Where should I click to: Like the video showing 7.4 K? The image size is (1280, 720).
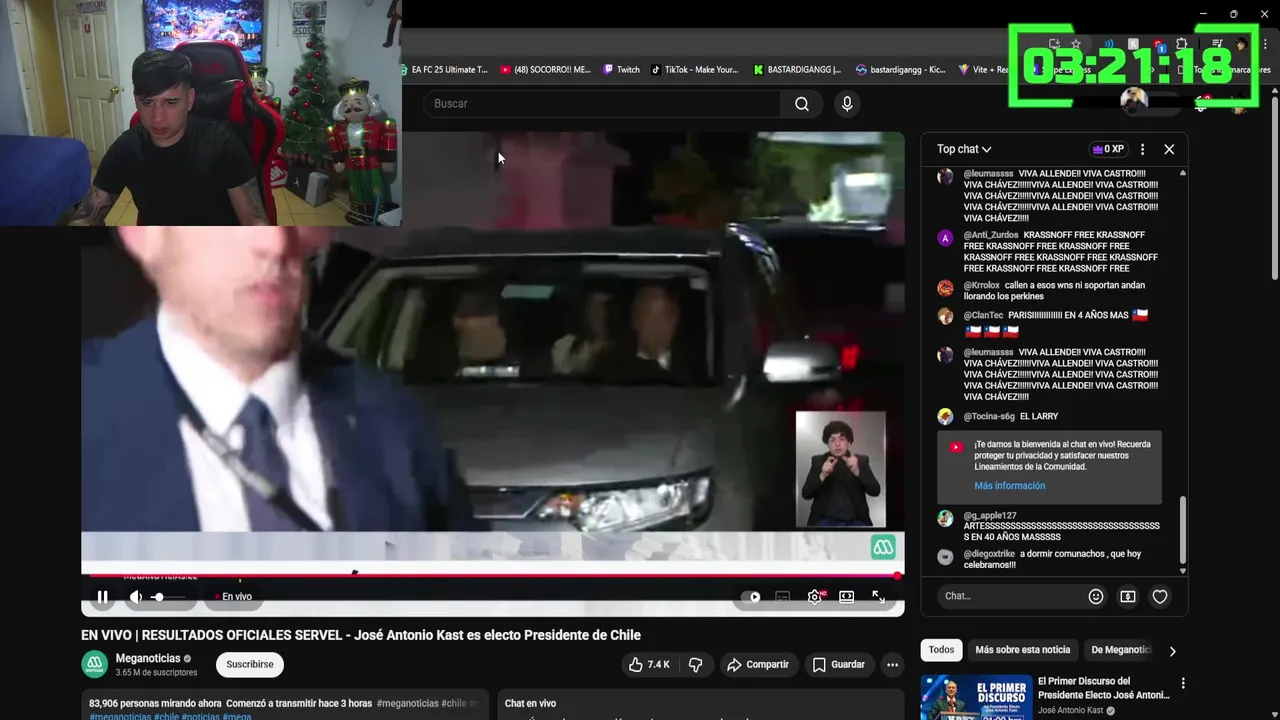click(649, 664)
